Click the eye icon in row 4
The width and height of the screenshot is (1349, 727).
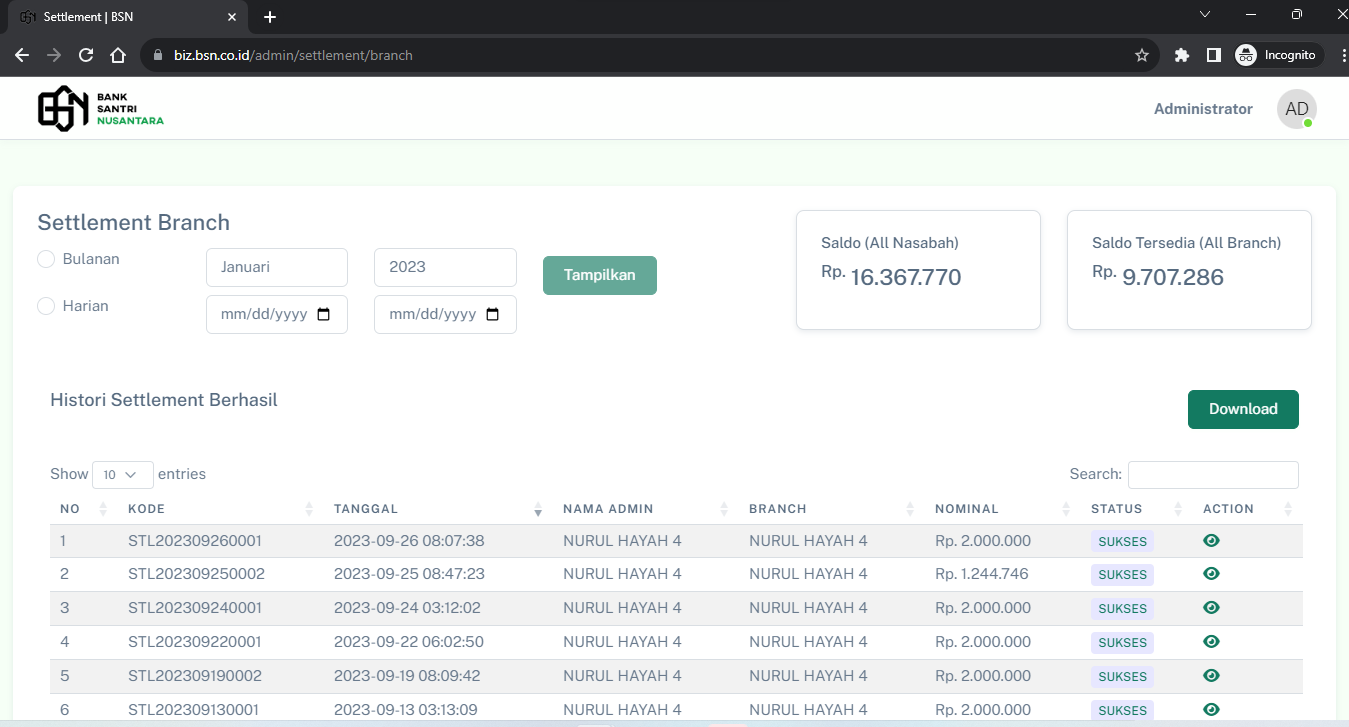point(1211,641)
